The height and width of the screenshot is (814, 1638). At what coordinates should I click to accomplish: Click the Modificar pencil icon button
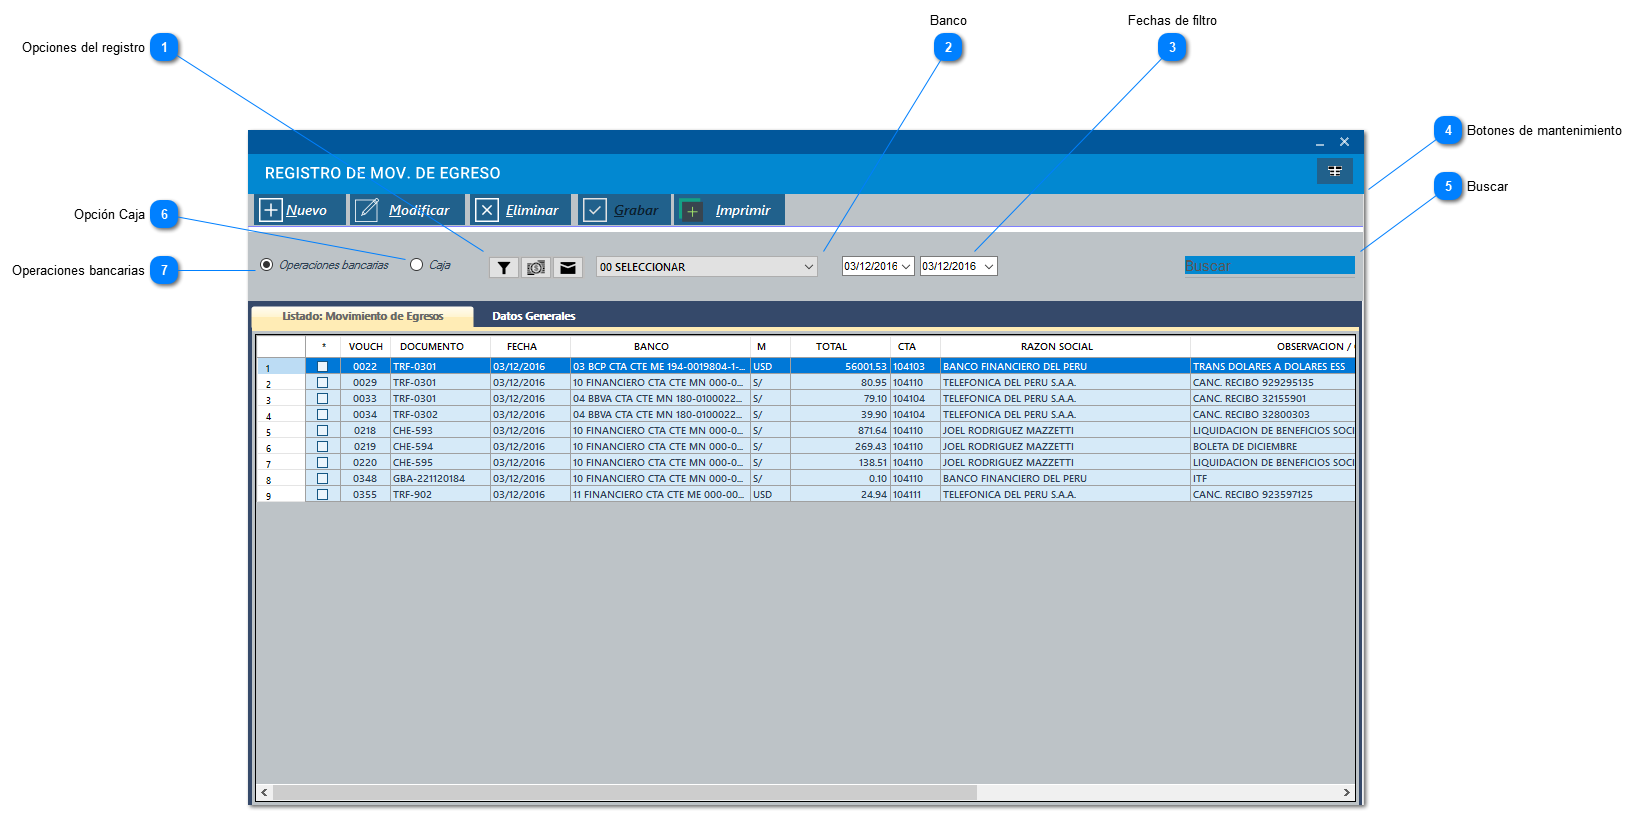pos(408,210)
